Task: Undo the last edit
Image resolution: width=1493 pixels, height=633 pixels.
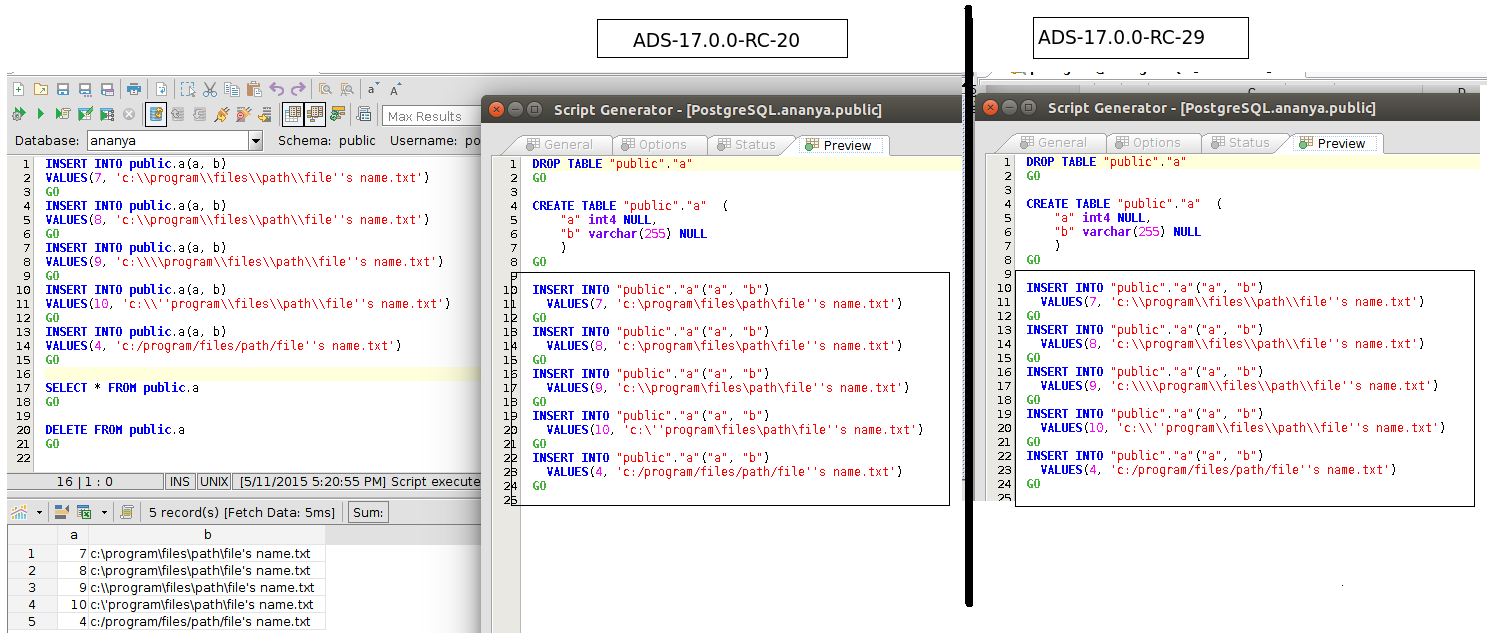Action: tap(277, 89)
